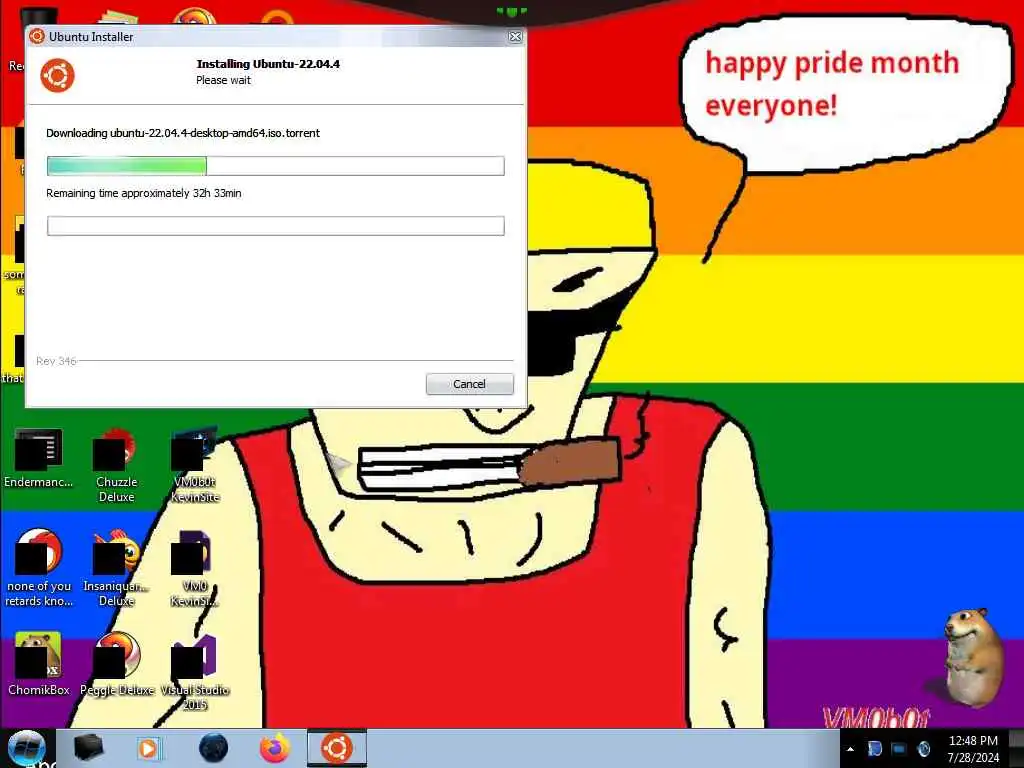Click the downloading iso.torrent status text
1024x768 pixels.
pos(183,133)
